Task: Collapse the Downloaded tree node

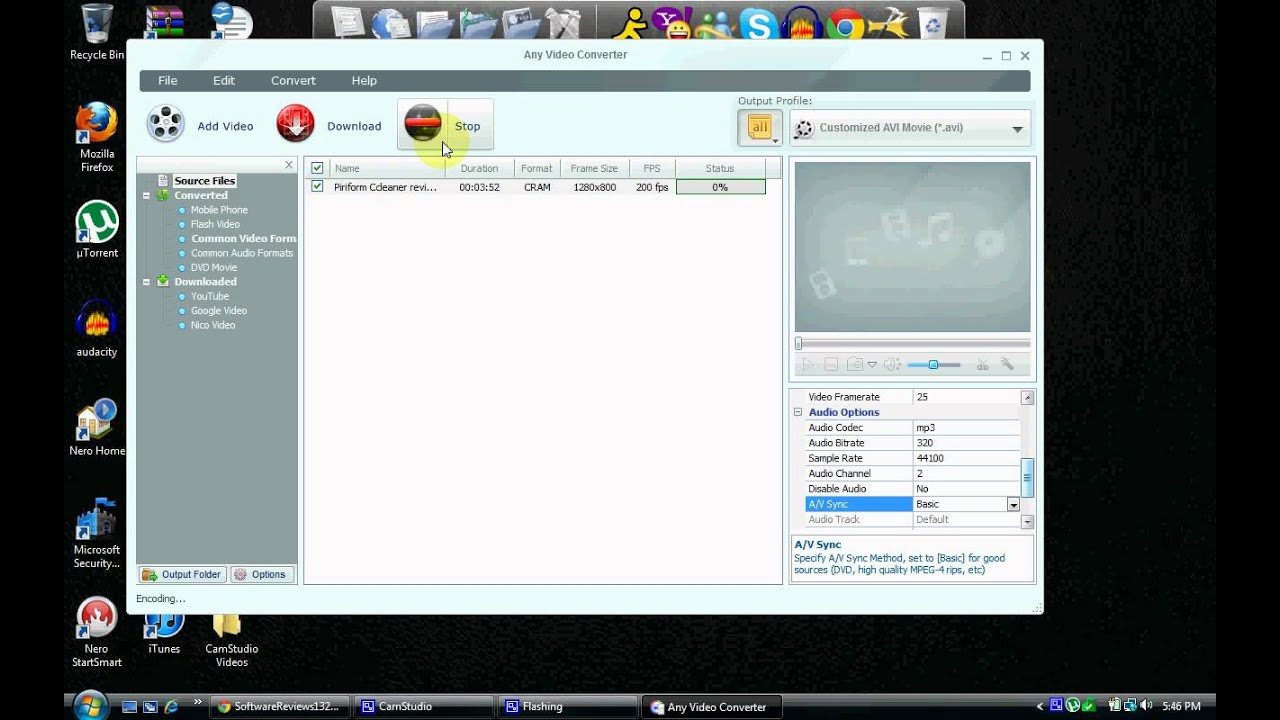Action: (x=147, y=282)
